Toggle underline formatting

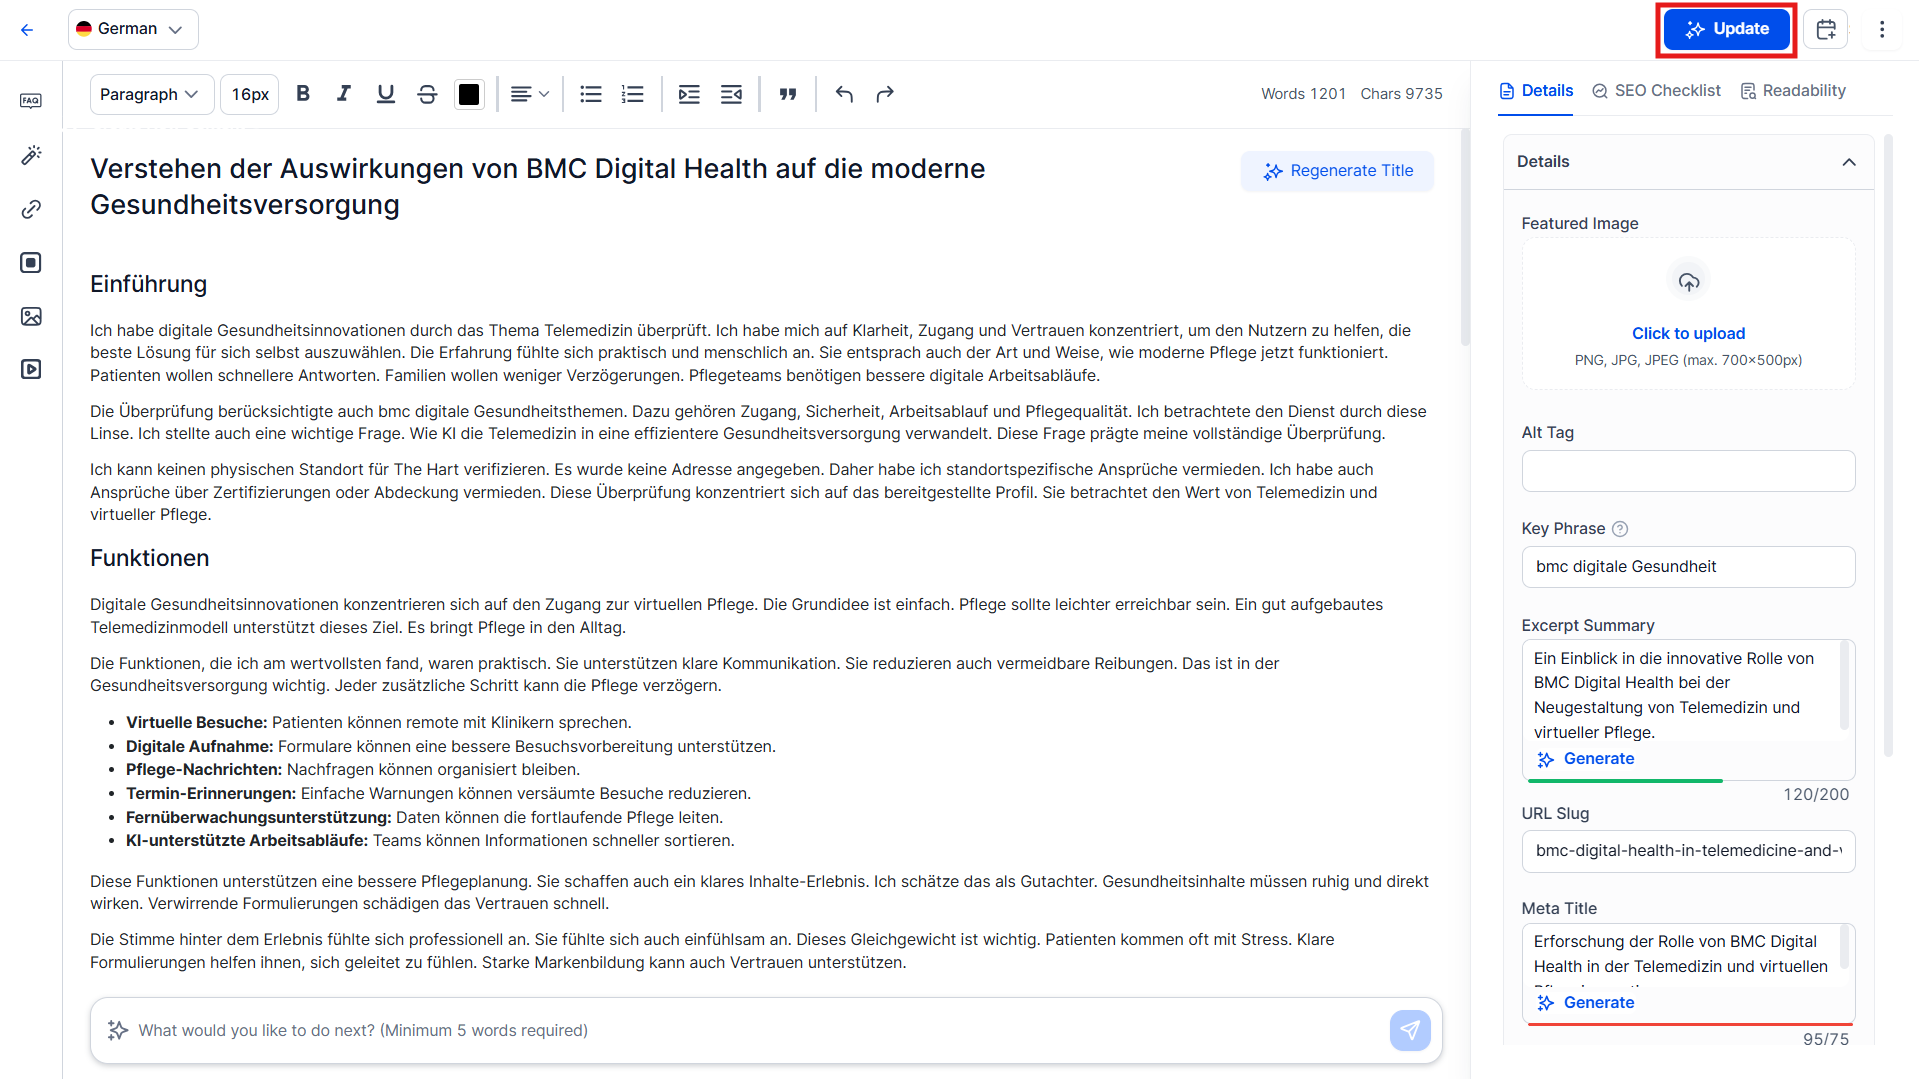[x=385, y=94]
